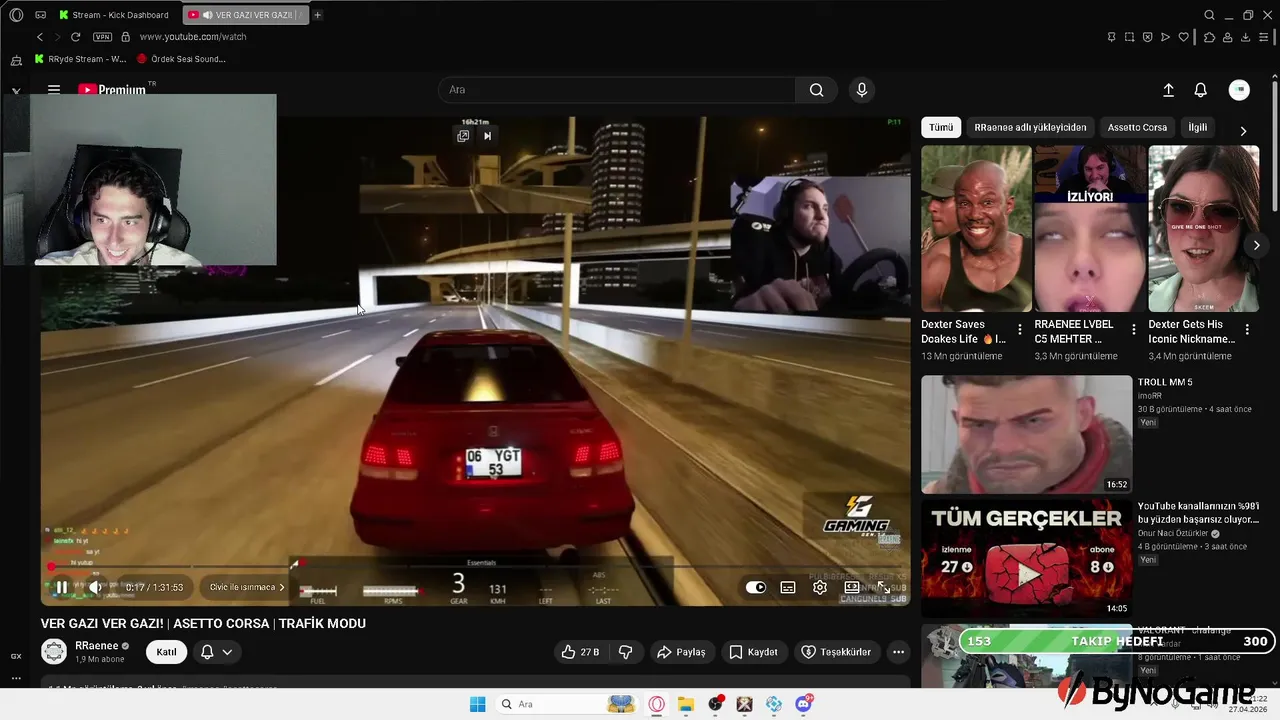The width and height of the screenshot is (1280, 720).
Task: Reload the page in browser
Action: [75, 37]
